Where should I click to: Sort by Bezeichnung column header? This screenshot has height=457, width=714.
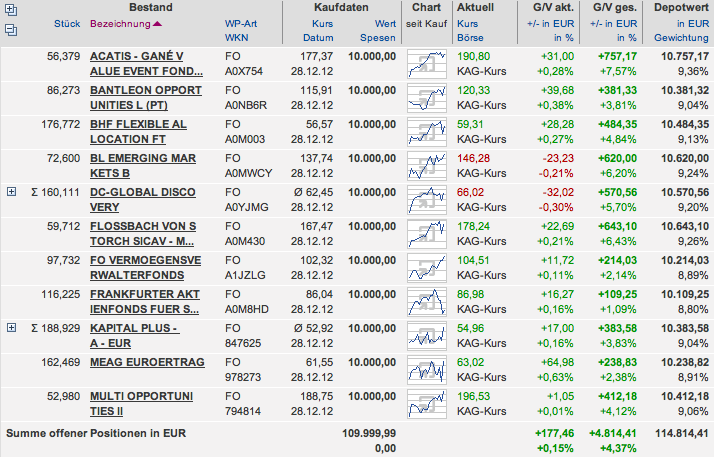tap(120, 24)
